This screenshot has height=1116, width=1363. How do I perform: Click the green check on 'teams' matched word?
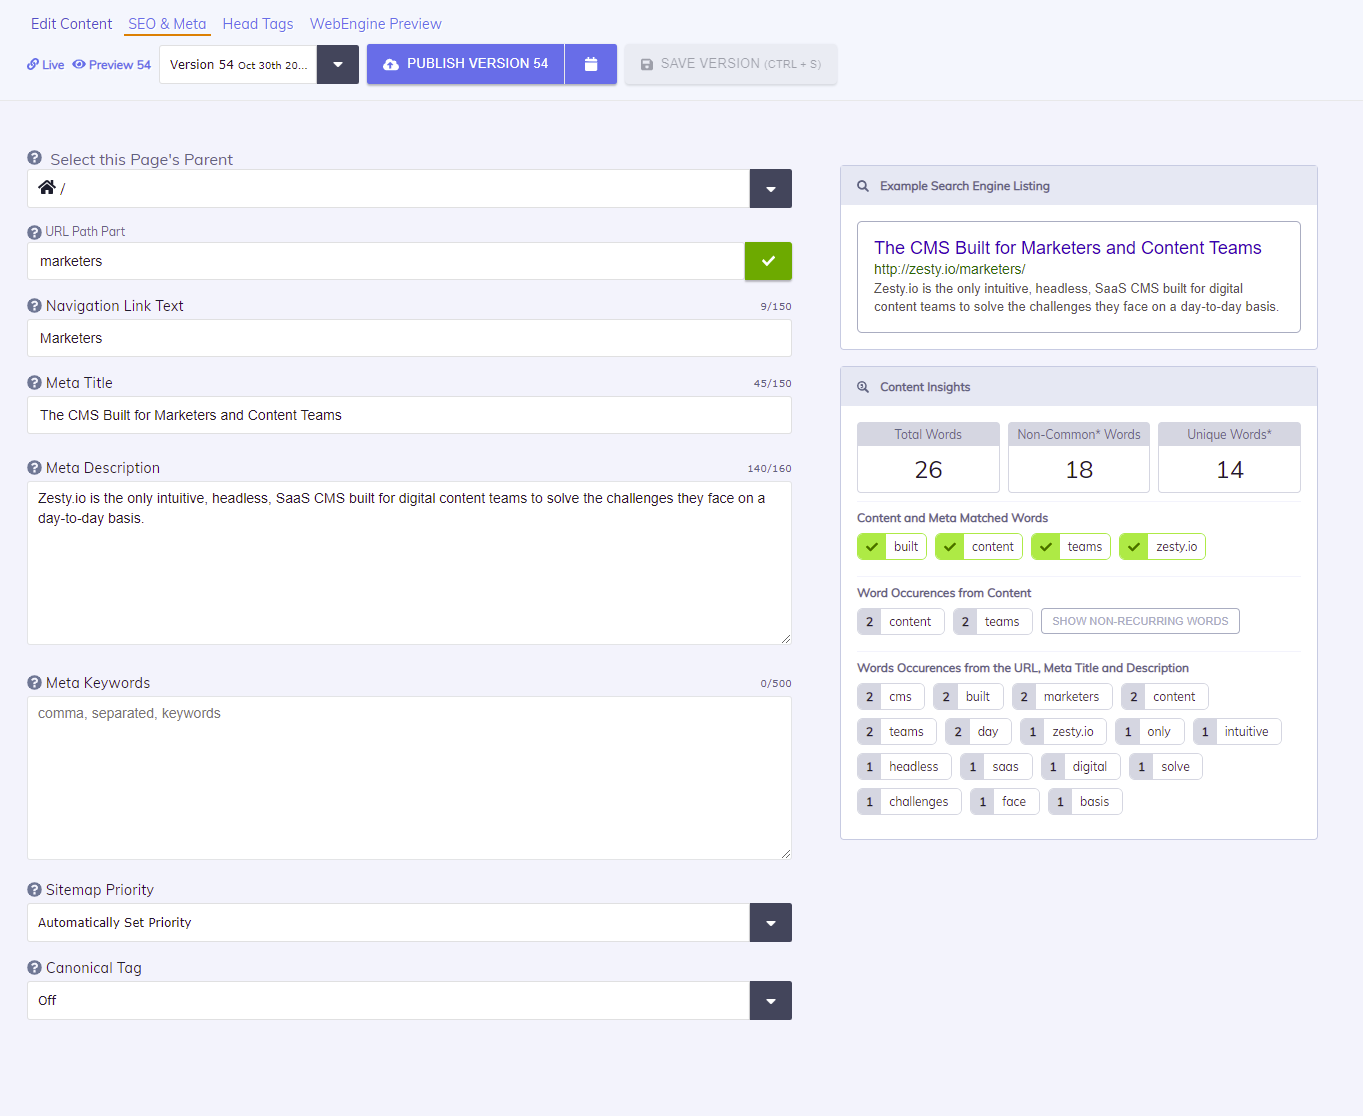1046,547
